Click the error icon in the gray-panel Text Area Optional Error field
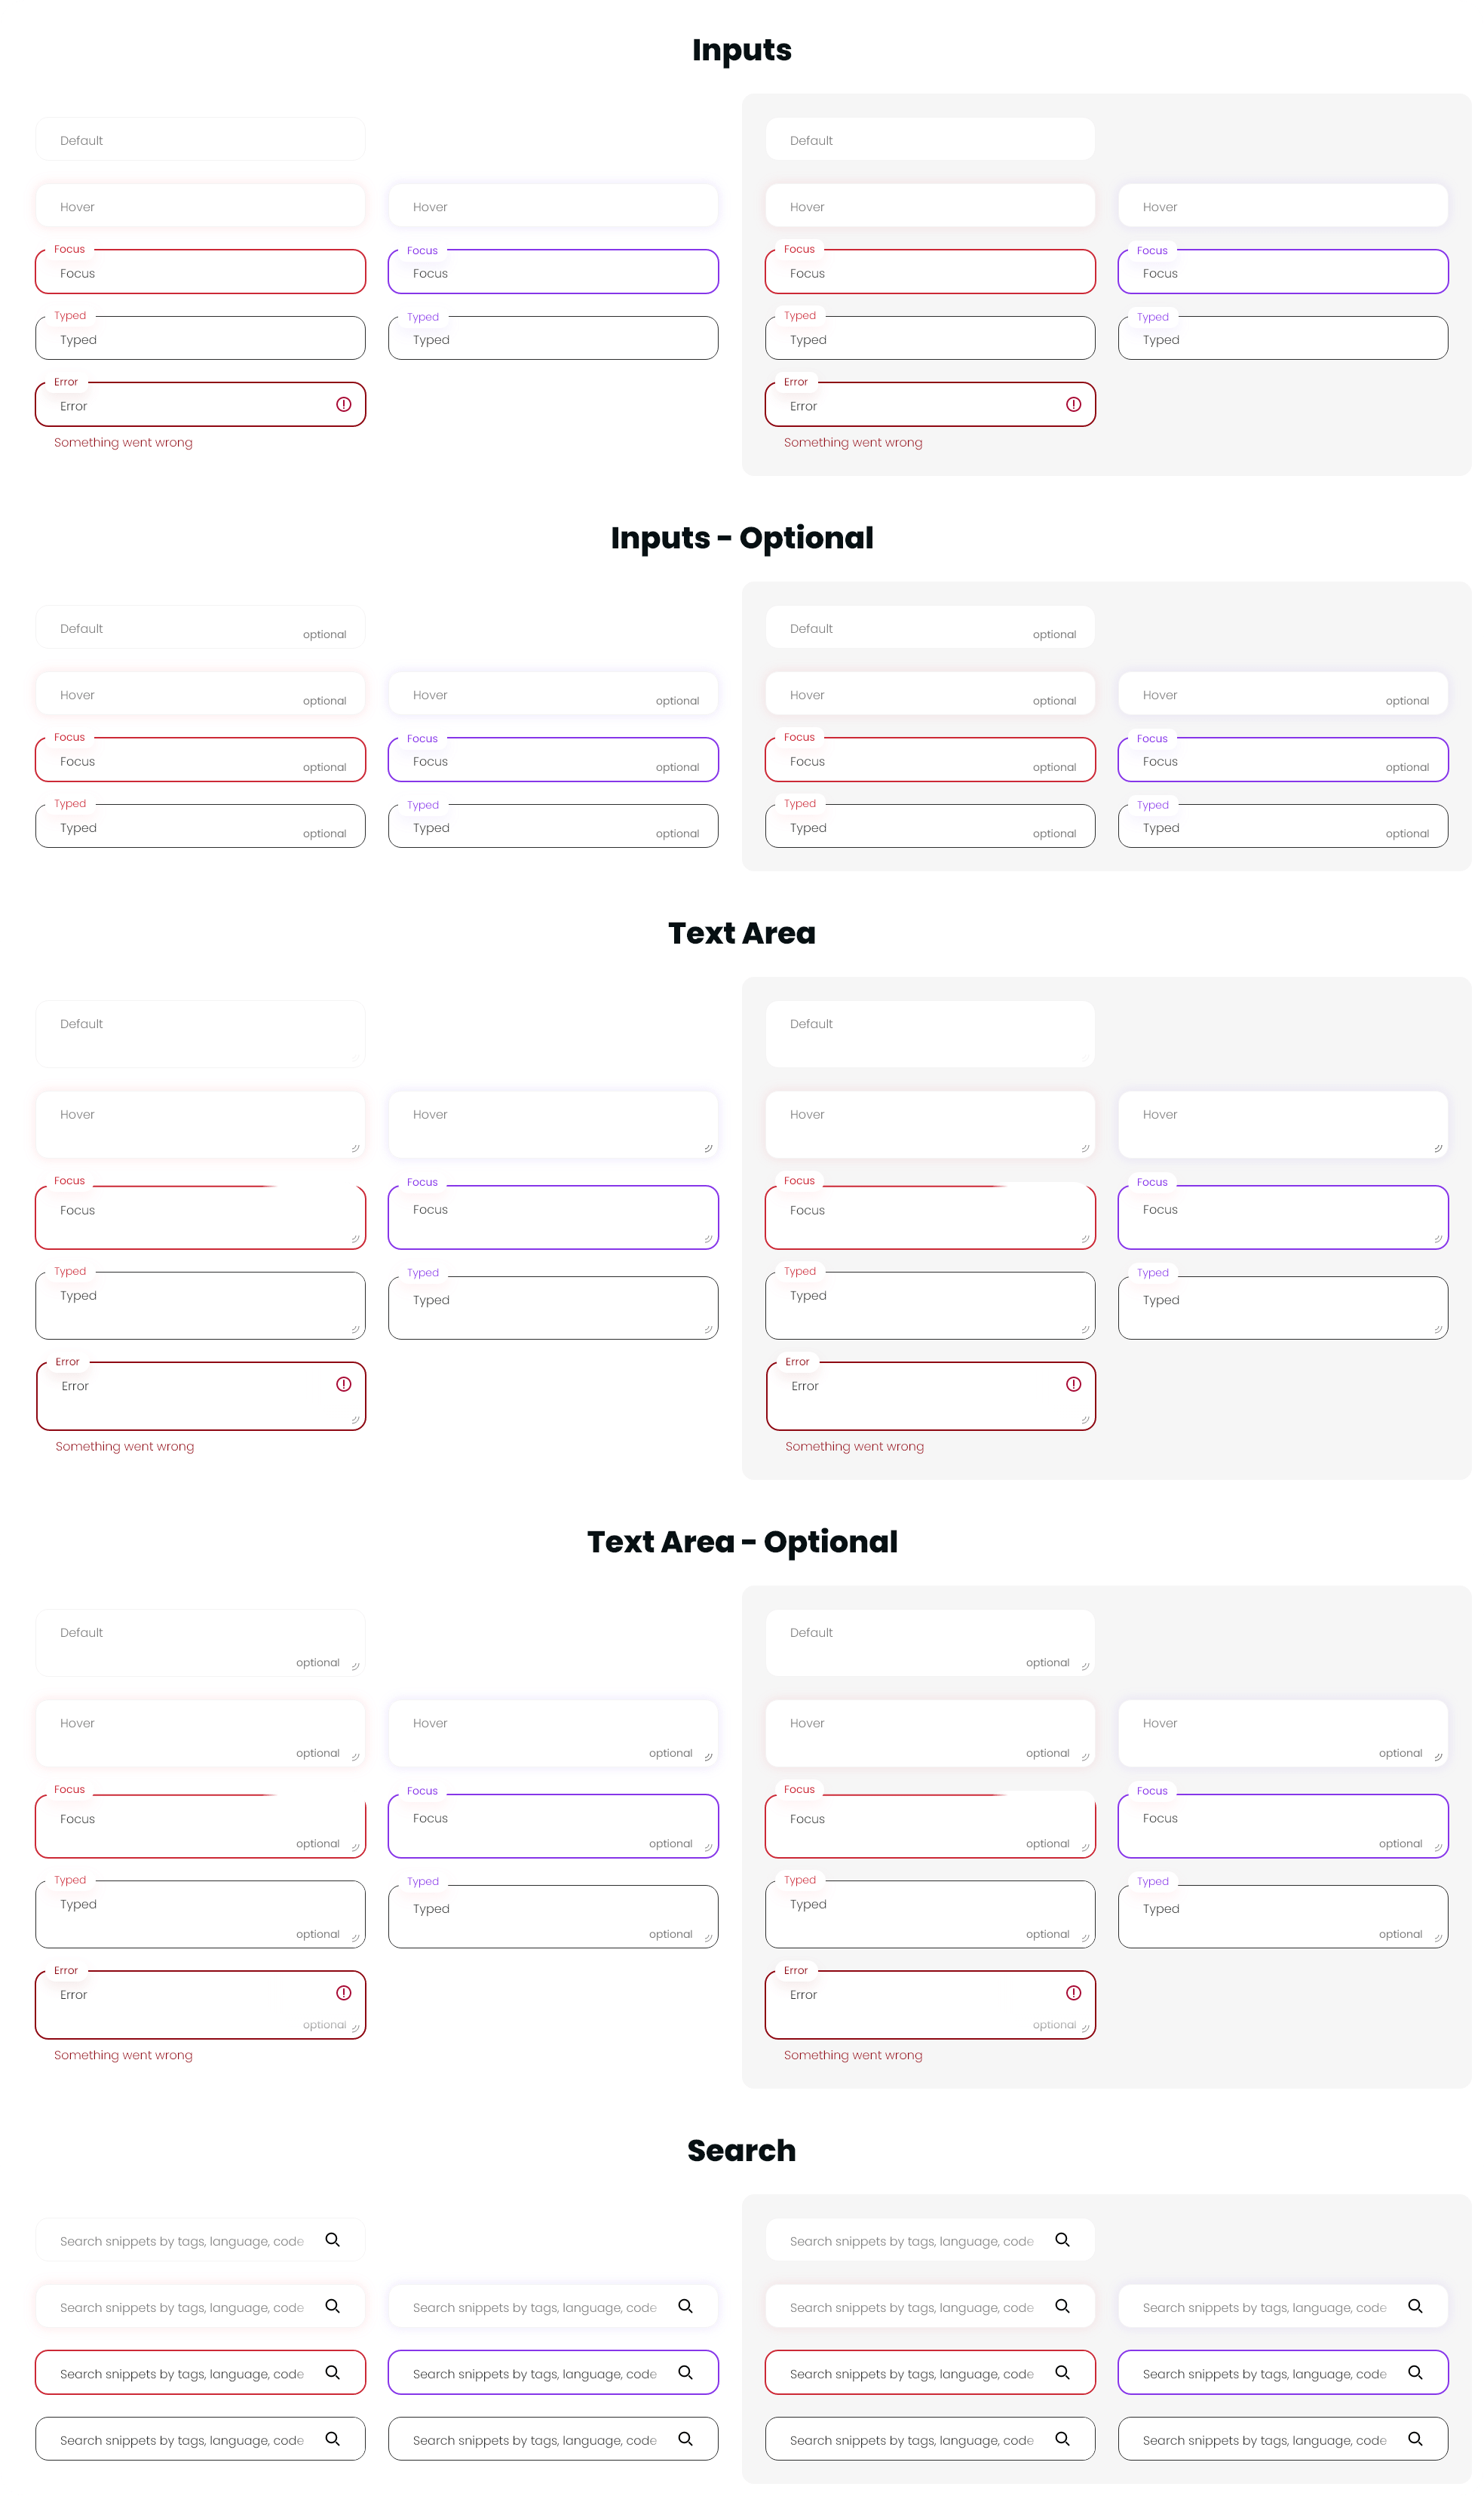Image resolution: width=1484 pixels, height=2496 pixels. tap(1073, 1992)
